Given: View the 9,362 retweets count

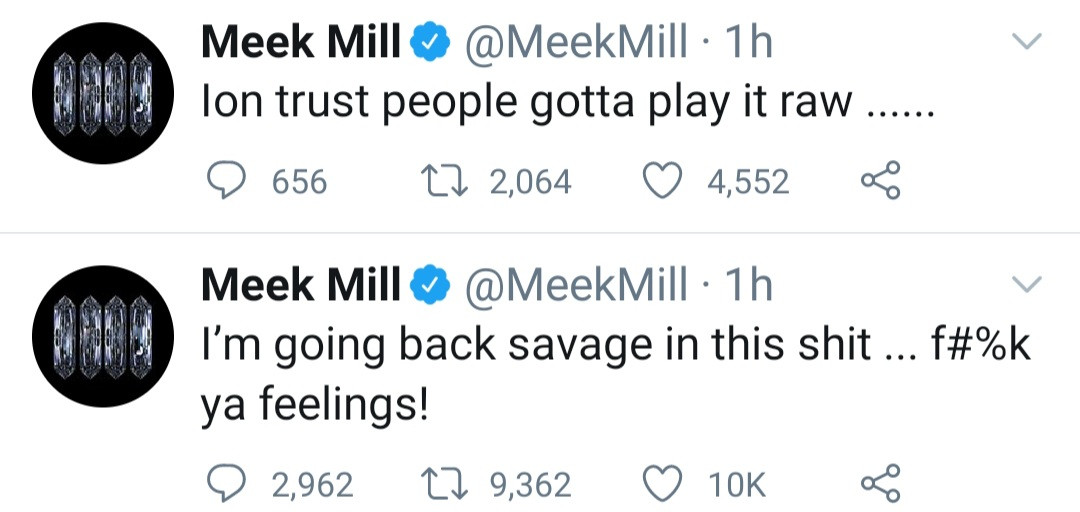Looking at the screenshot, I should coord(530,485).
